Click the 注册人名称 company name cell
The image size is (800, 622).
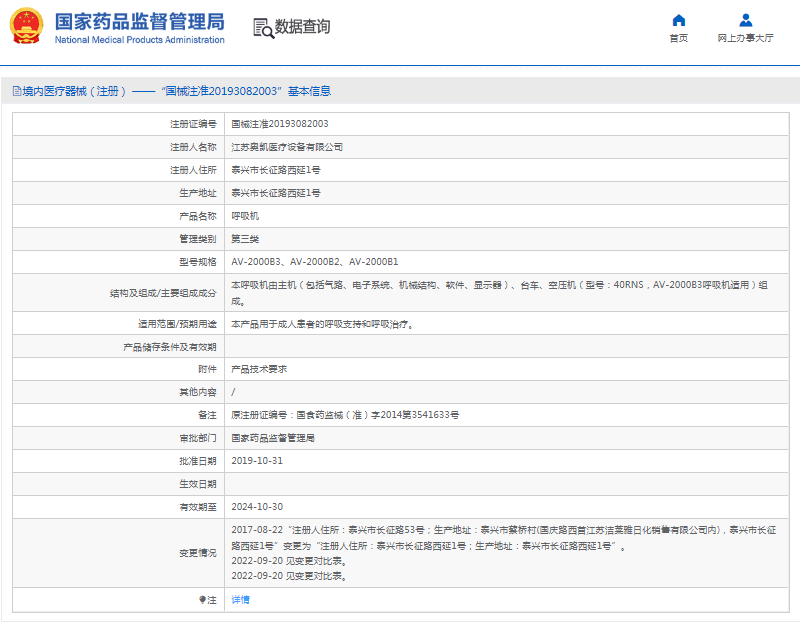[x=293, y=146]
